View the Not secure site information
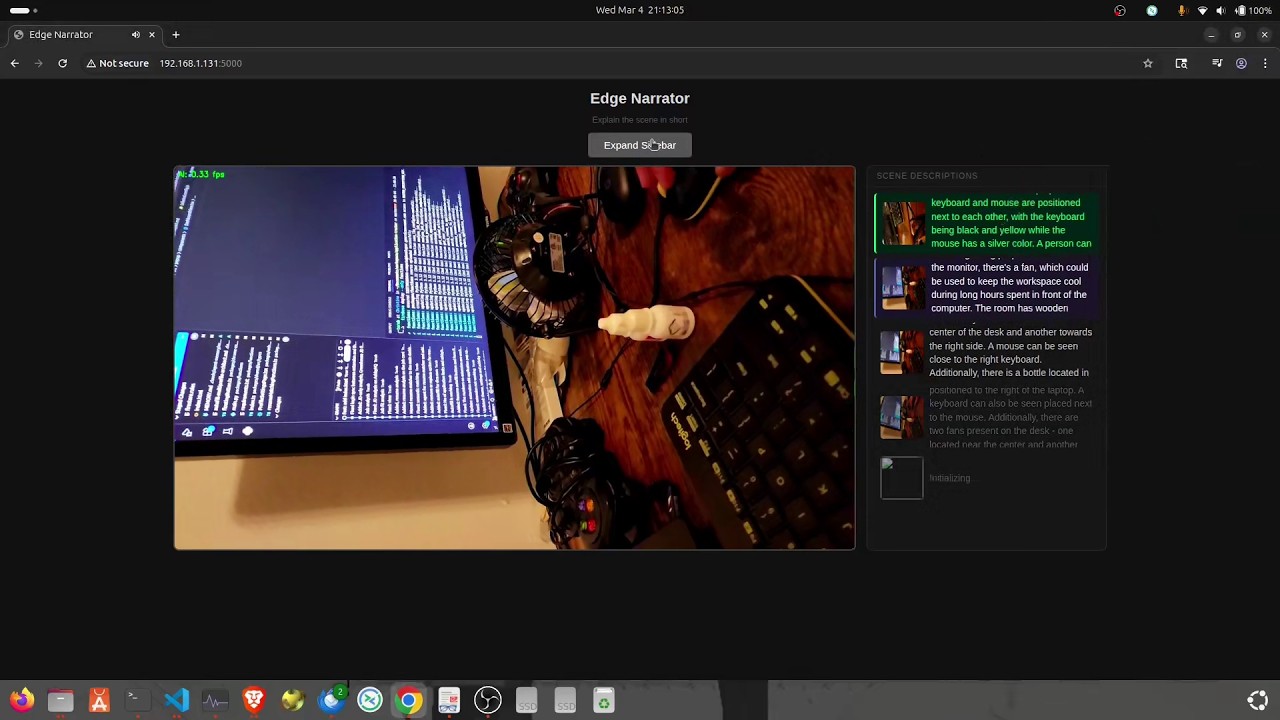The height and width of the screenshot is (720, 1280). click(117, 63)
